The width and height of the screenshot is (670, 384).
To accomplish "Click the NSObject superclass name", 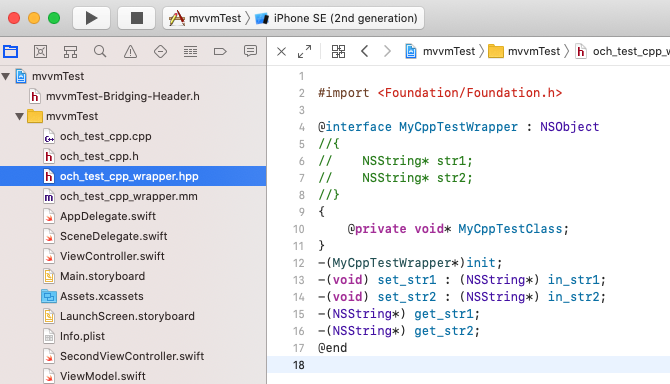I will tap(570, 127).
